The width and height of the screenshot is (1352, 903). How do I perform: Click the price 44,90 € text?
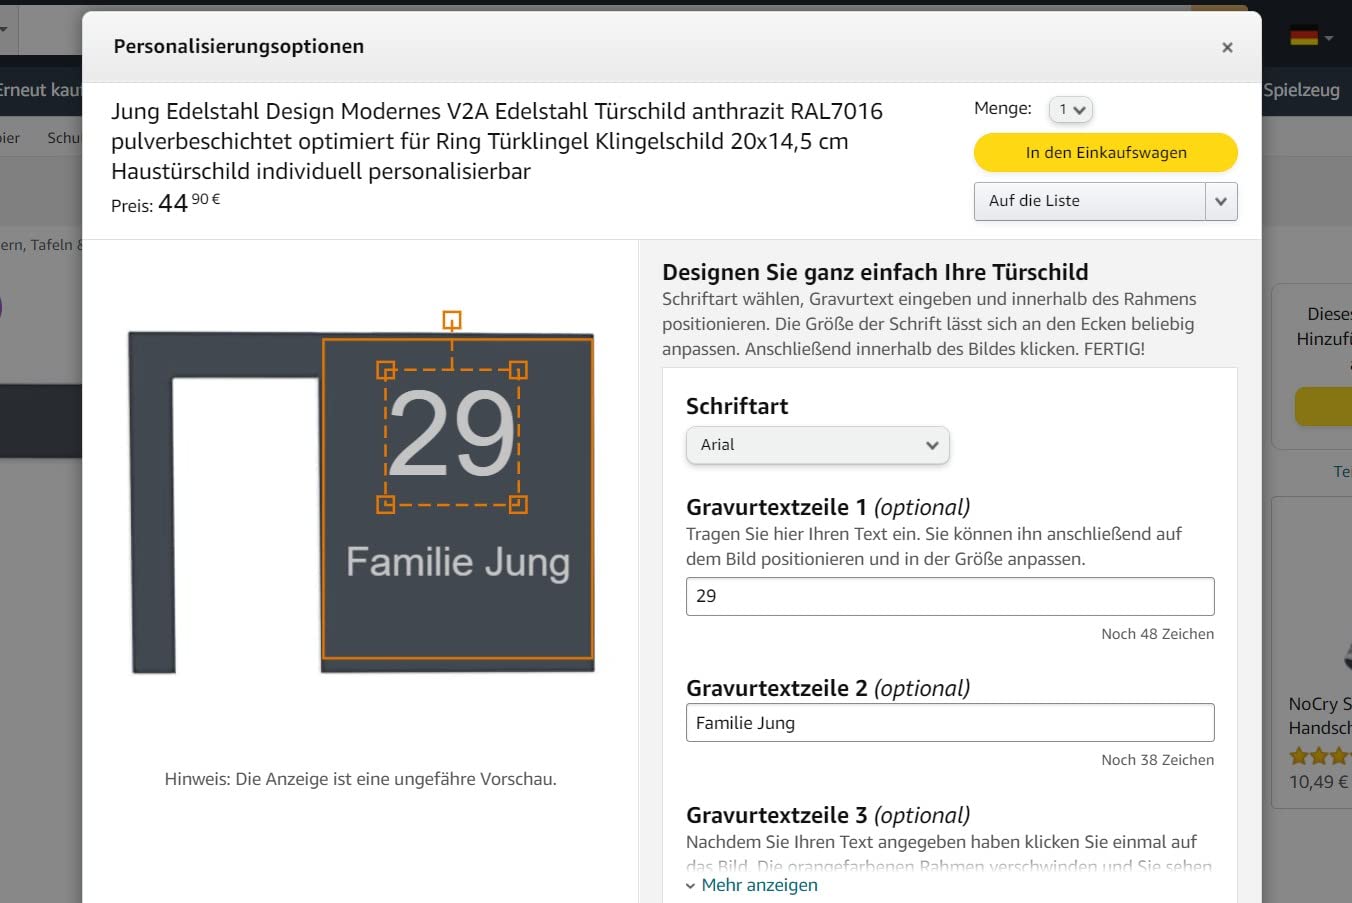coord(189,203)
